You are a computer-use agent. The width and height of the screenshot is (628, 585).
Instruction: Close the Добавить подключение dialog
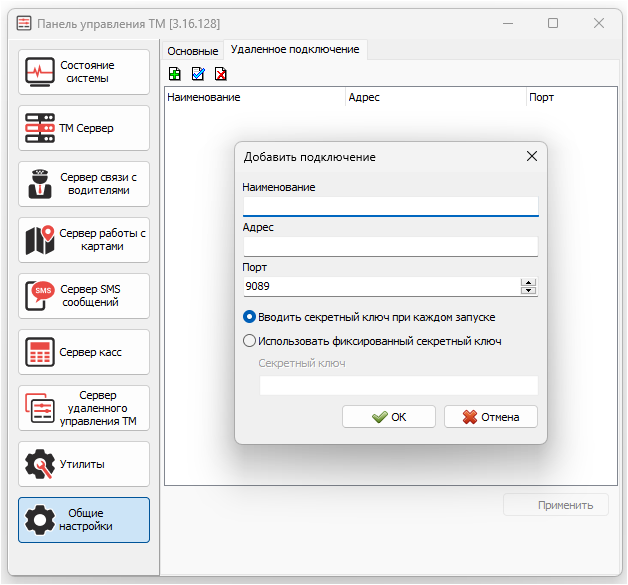[x=532, y=156]
